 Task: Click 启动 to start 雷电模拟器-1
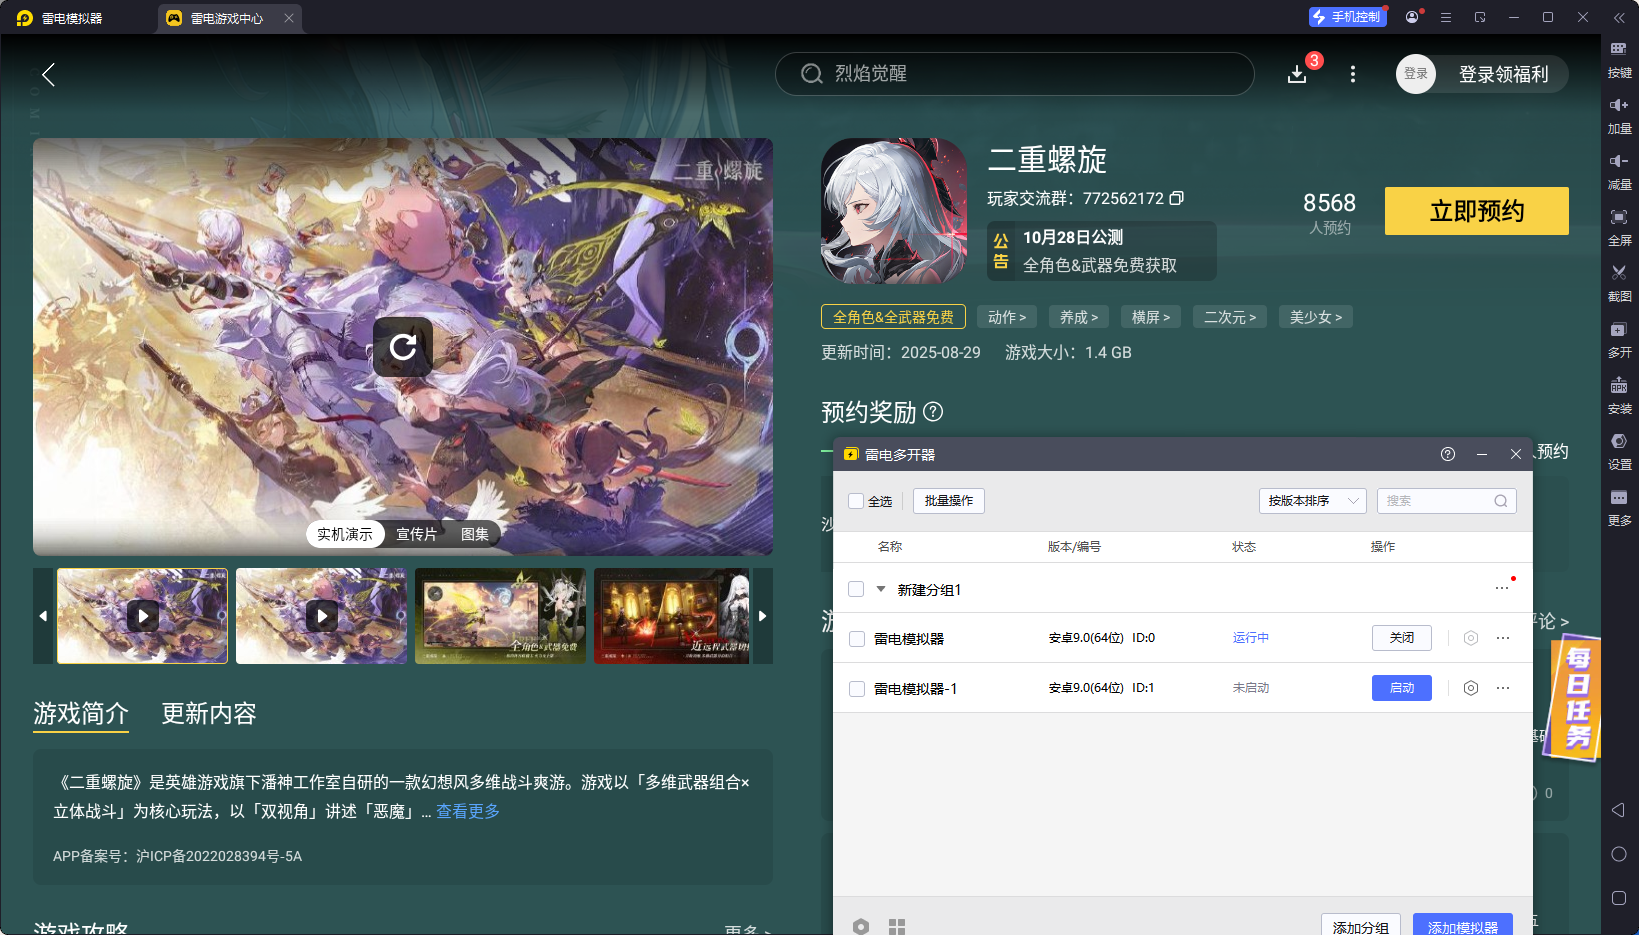pyautogui.click(x=1402, y=688)
